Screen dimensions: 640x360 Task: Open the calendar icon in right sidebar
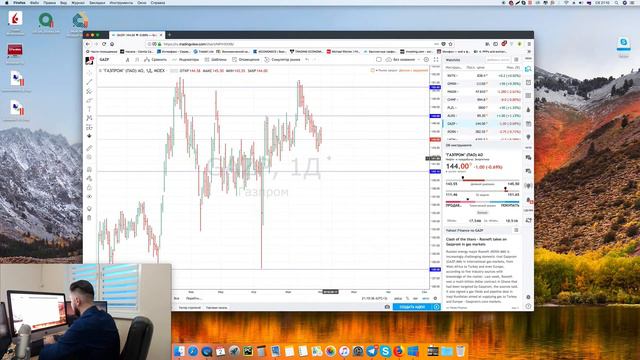(528, 123)
